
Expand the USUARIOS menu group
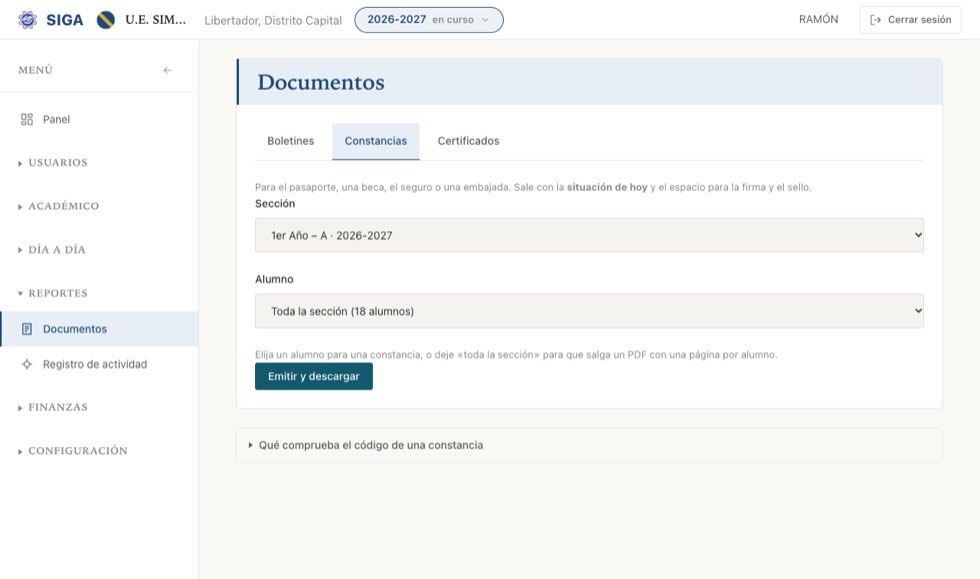[53, 163]
